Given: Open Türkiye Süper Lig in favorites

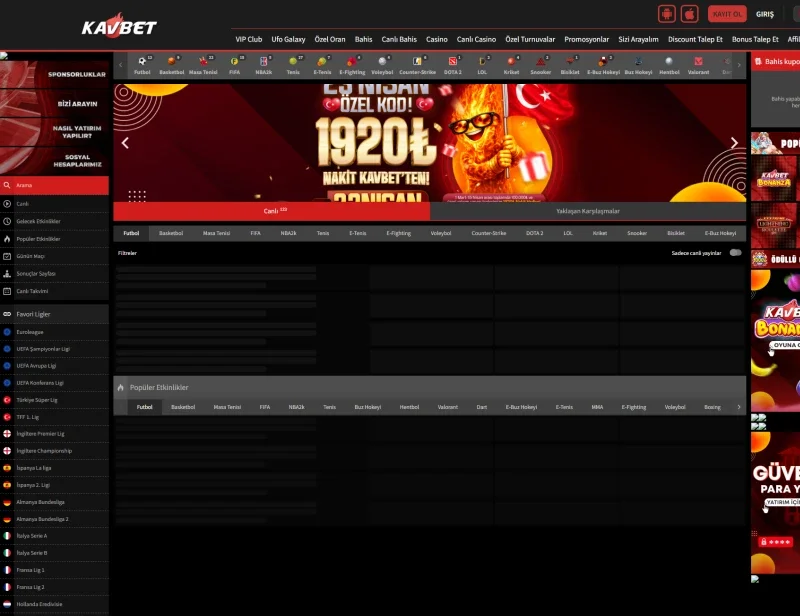Looking at the screenshot, I should 55,400.
